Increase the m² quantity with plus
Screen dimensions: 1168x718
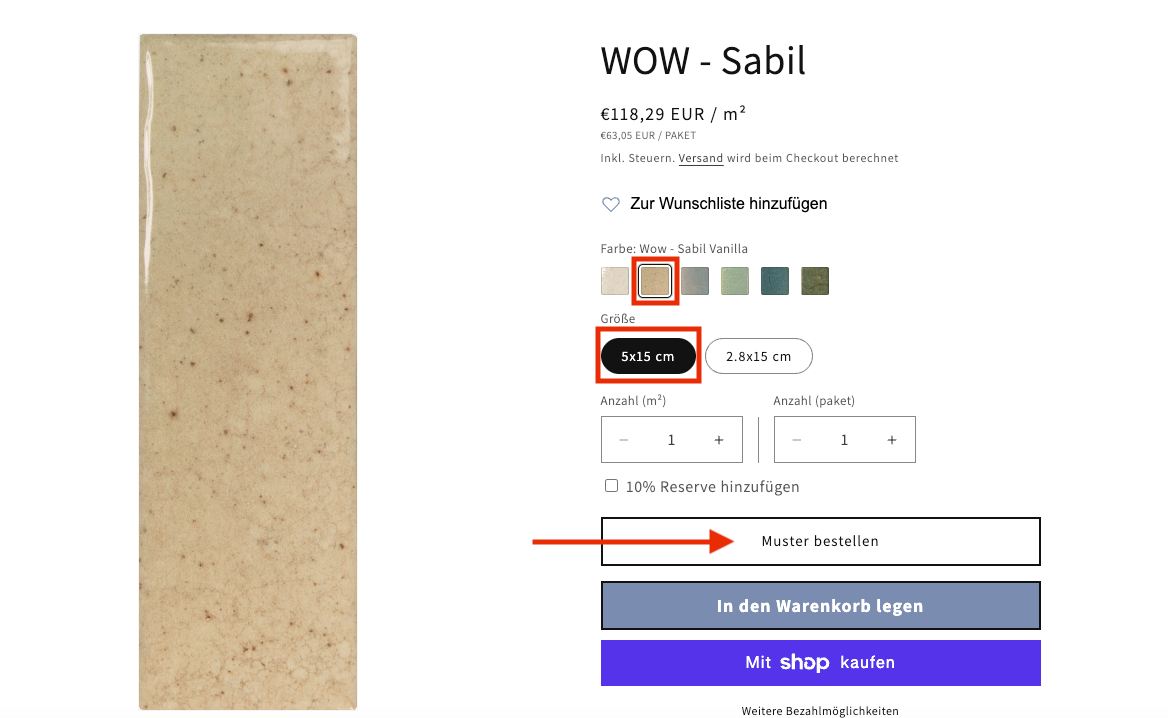718,440
